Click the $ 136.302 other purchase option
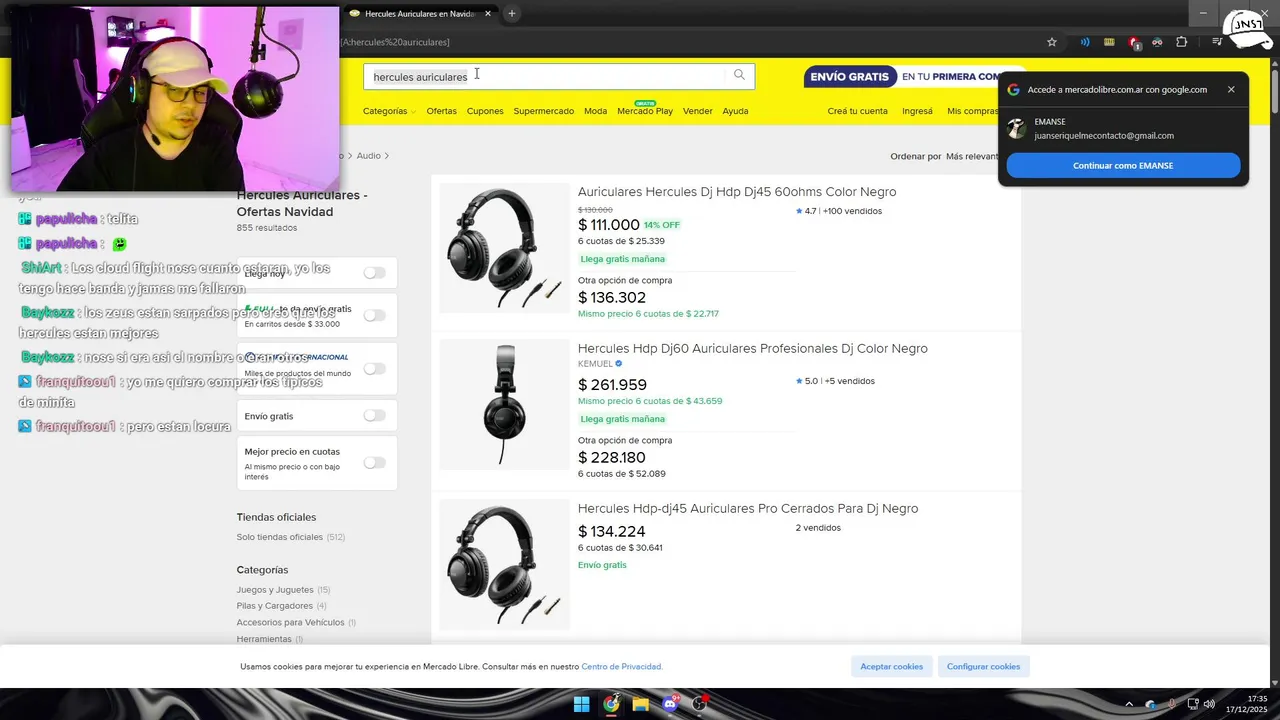This screenshot has height=720, width=1280. pos(612,297)
